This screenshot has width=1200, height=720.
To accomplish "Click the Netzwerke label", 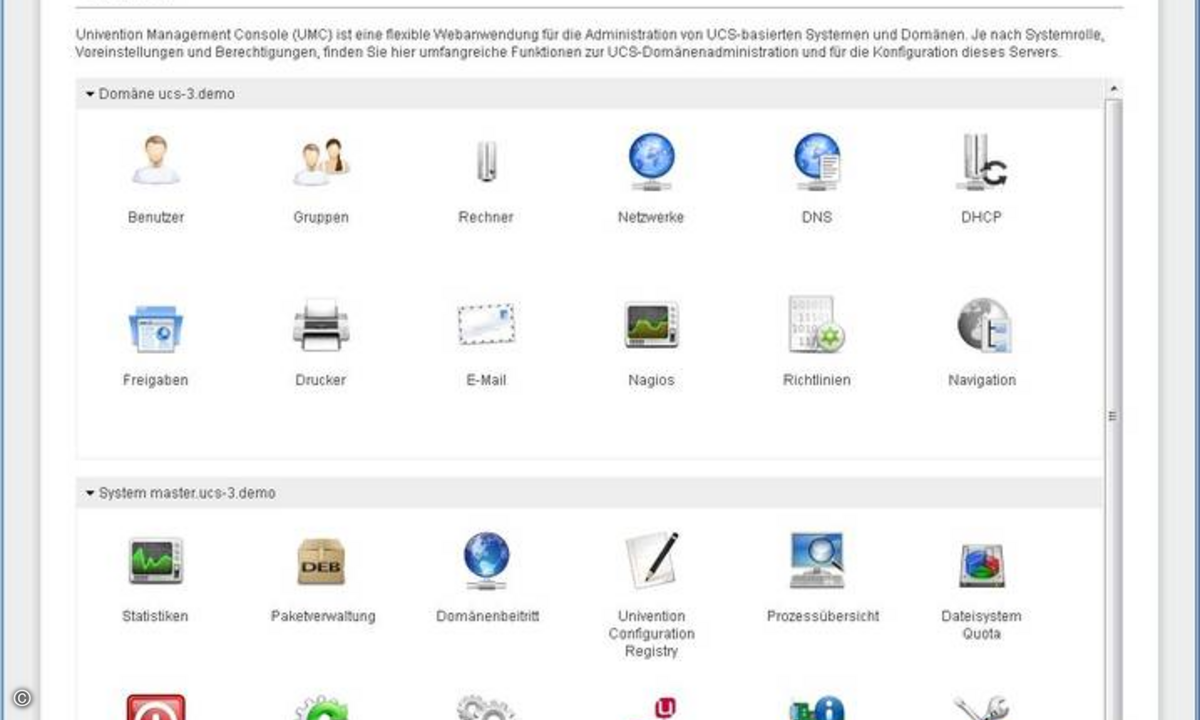I will [651, 217].
